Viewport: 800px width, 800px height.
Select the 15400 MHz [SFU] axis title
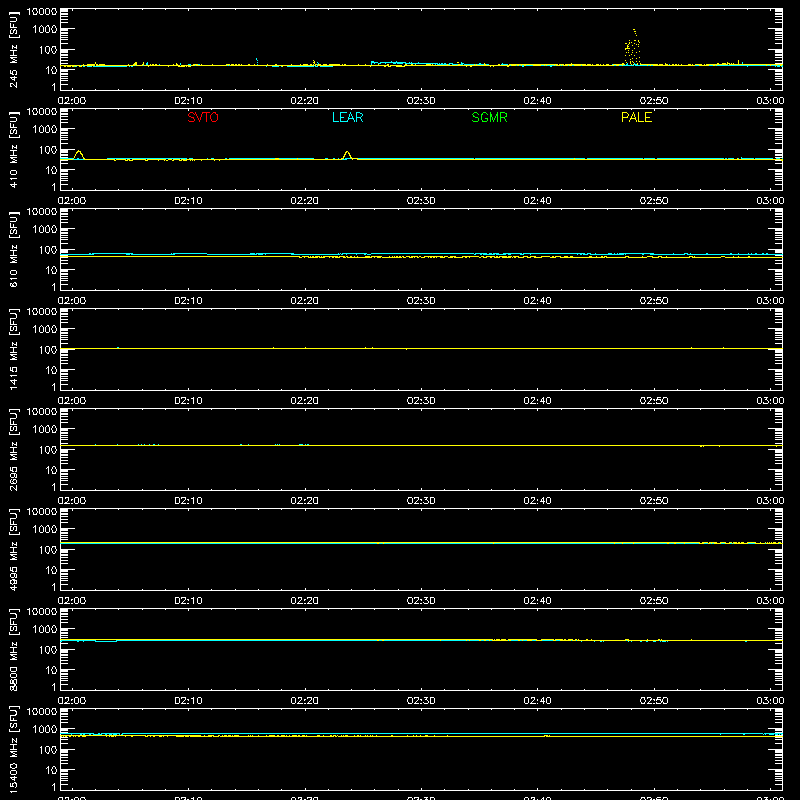13,749
